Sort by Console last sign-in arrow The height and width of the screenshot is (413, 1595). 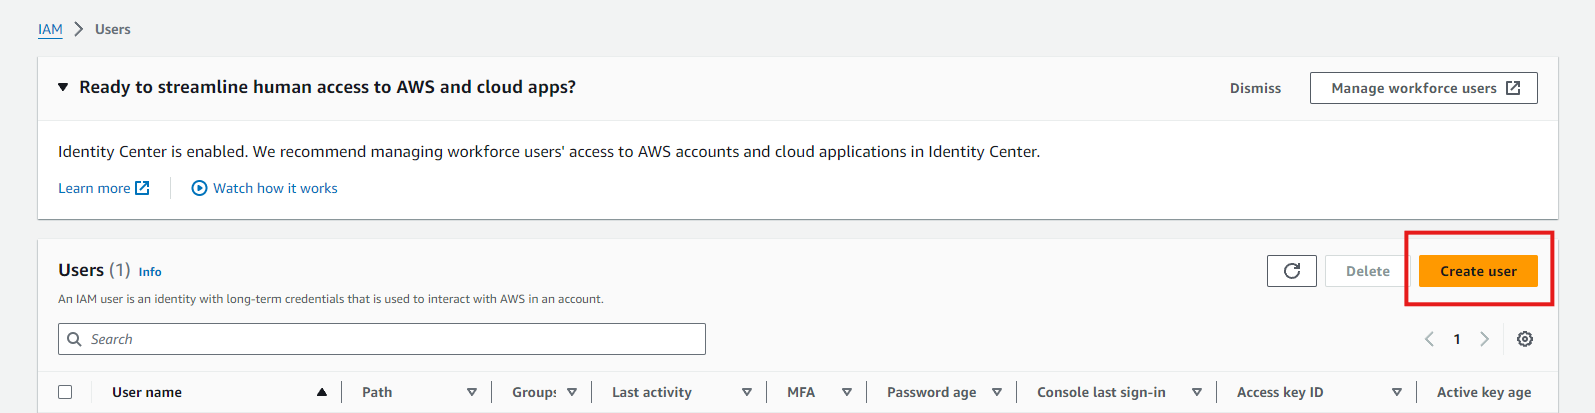click(x=1196, y=392)
